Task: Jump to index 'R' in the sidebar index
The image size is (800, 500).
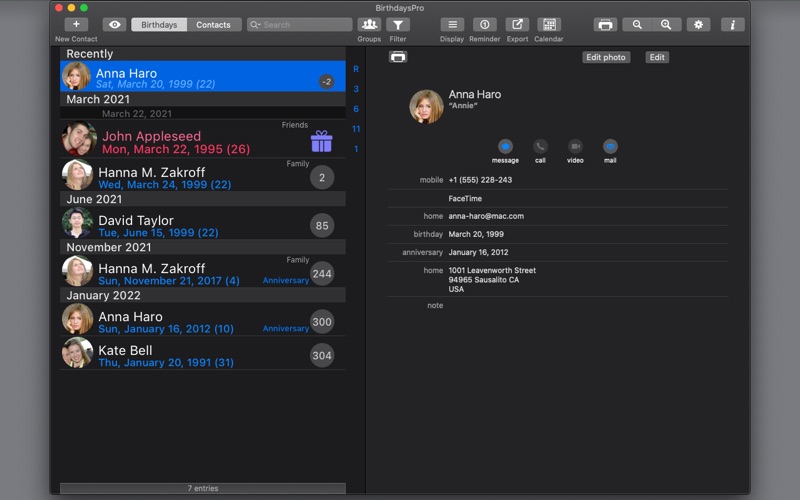Action: 356,69
